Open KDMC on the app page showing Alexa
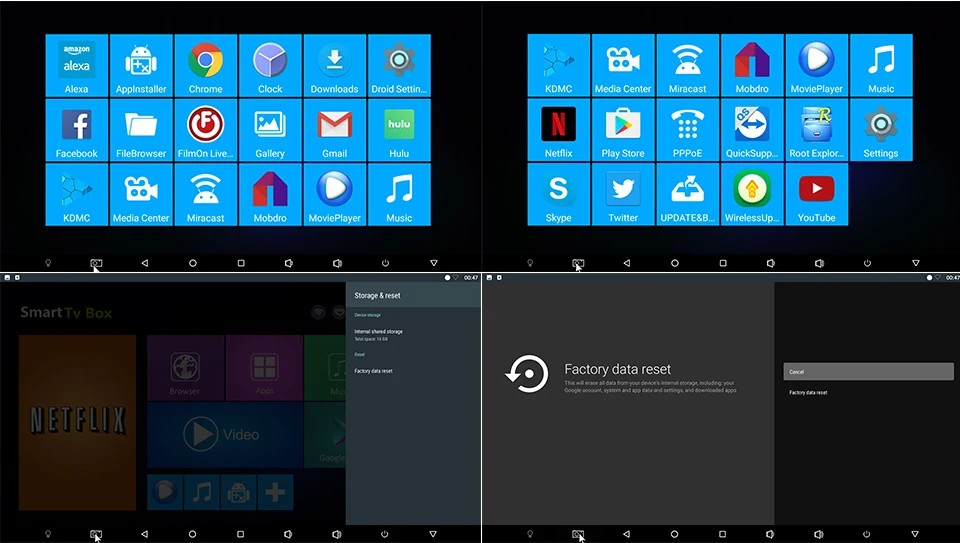 pos(77,195)
